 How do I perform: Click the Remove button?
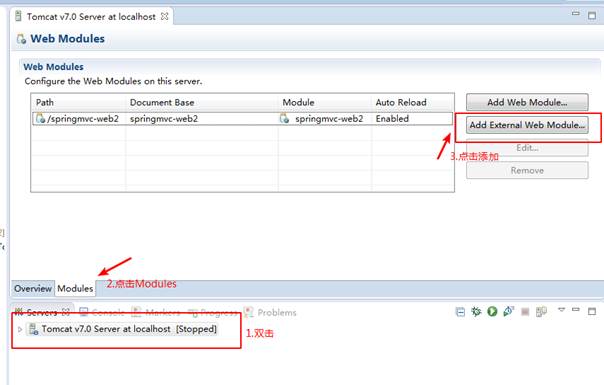click(x=527, y=170)
